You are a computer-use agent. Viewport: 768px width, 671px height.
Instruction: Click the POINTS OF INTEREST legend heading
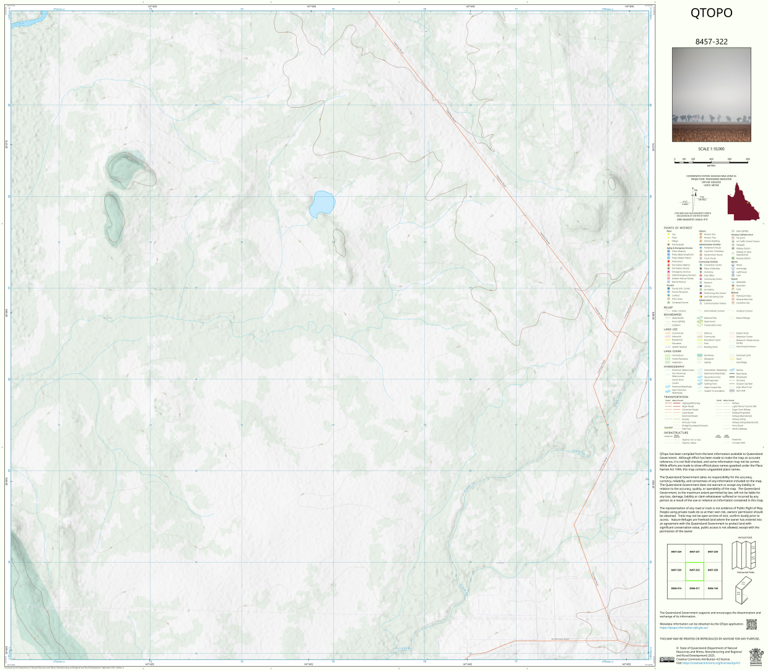[678, 228]
